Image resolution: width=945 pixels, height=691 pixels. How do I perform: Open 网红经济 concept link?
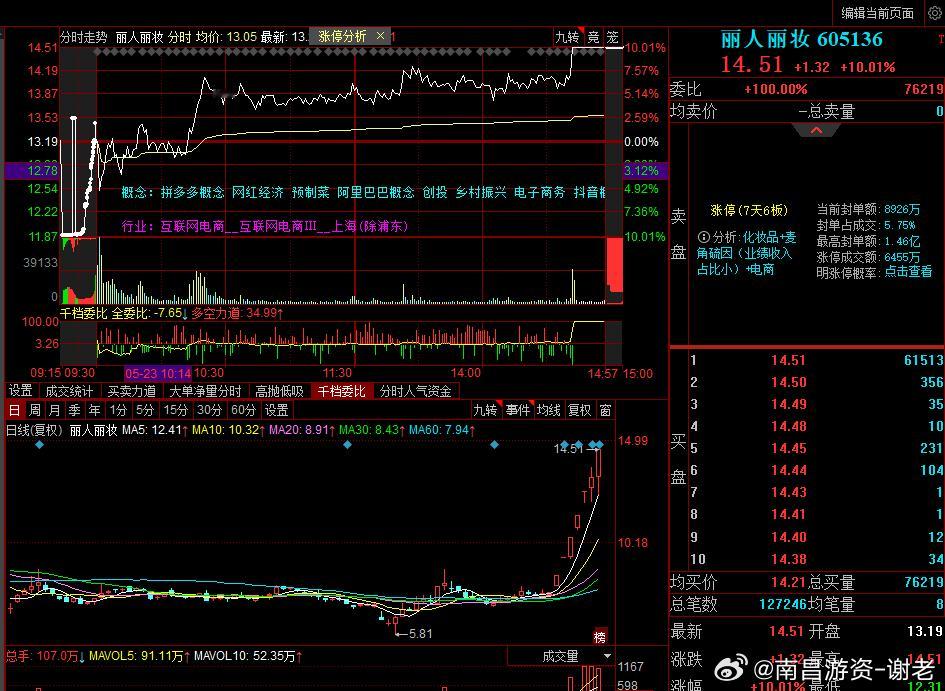(x=257, y=192)
